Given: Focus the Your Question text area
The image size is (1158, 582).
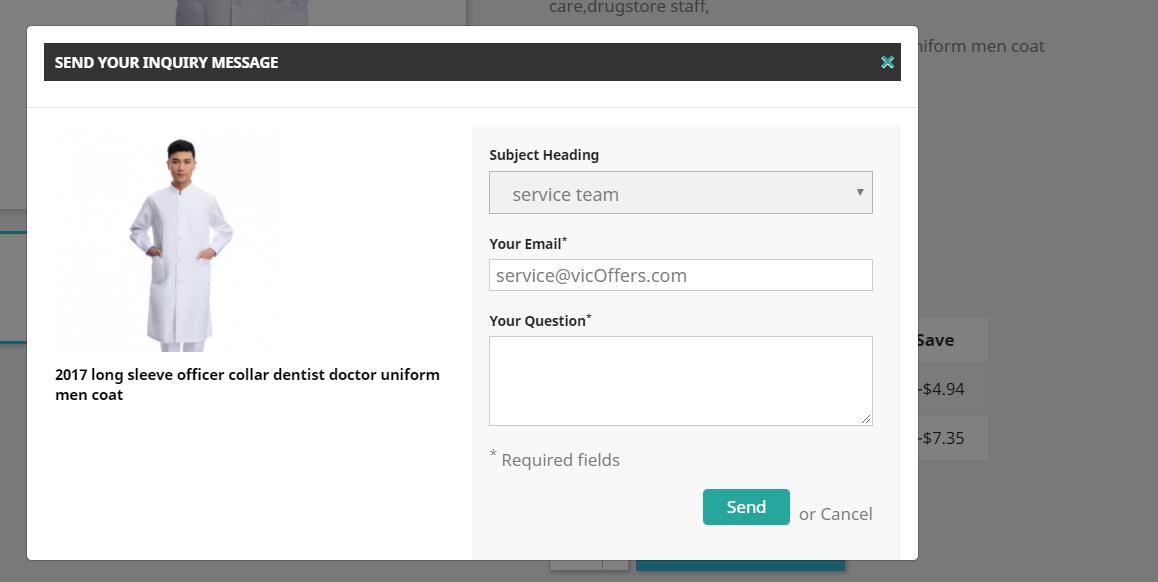Looking at the screenshot, I should 680,381.
